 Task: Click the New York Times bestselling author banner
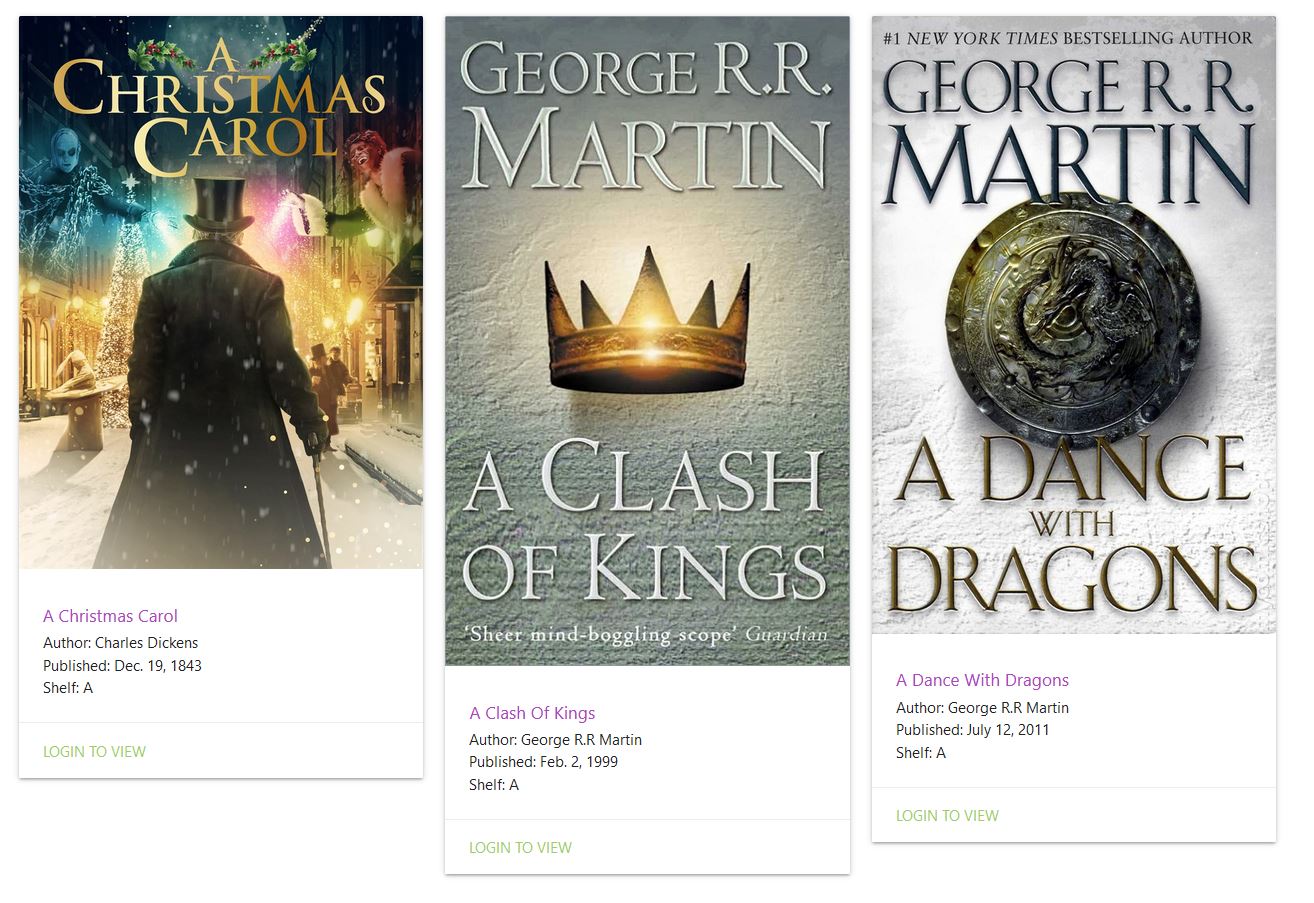[1068, 38]
